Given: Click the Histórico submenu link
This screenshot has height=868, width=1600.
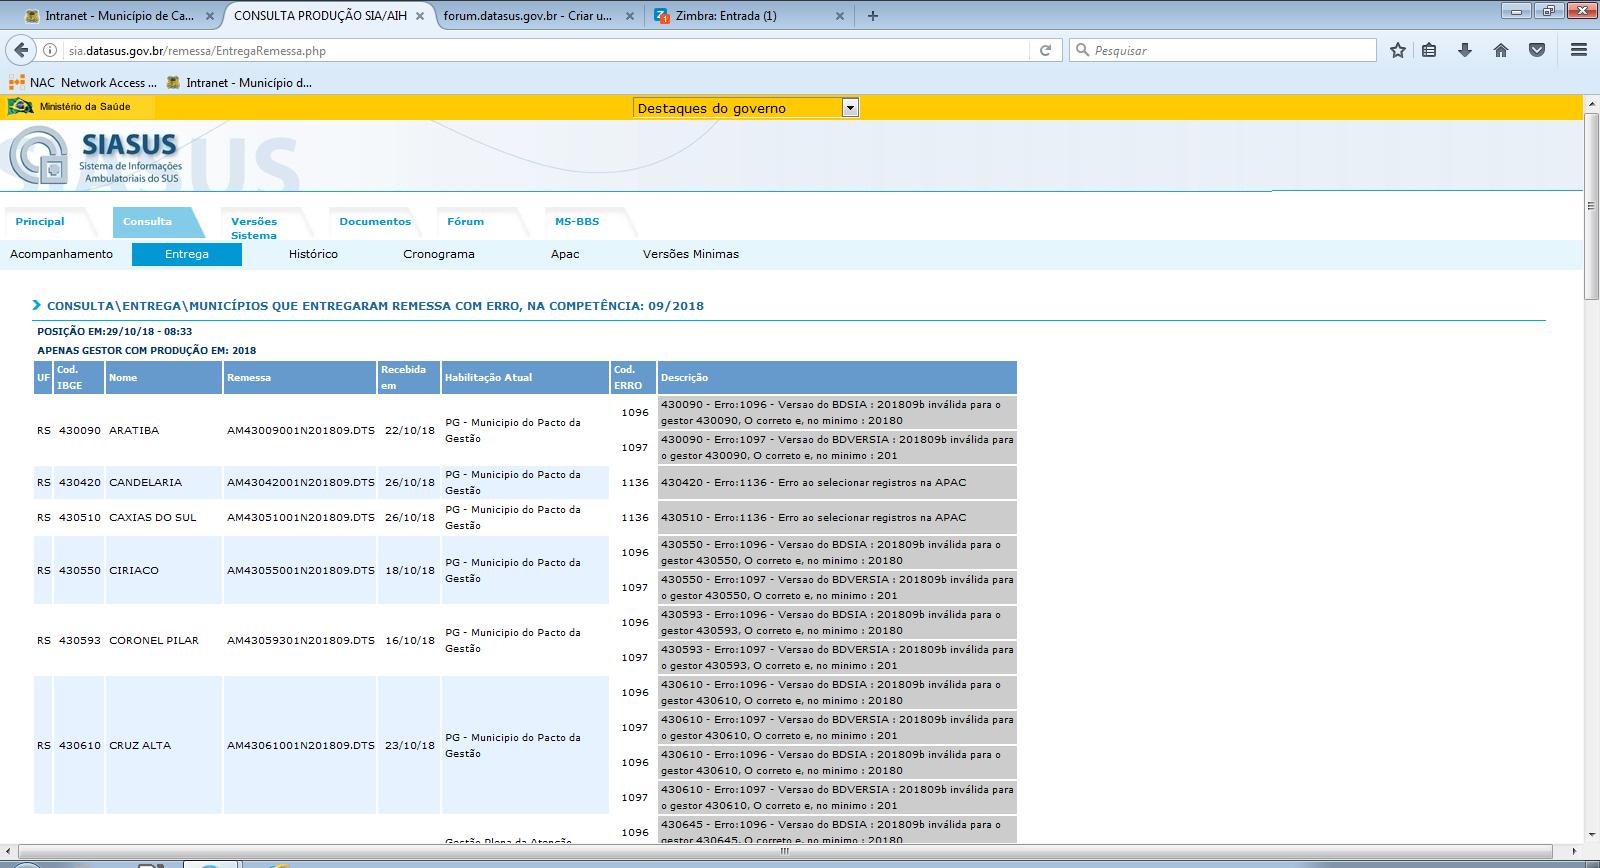Looking at the screenshot, I should tap(313, 254).
